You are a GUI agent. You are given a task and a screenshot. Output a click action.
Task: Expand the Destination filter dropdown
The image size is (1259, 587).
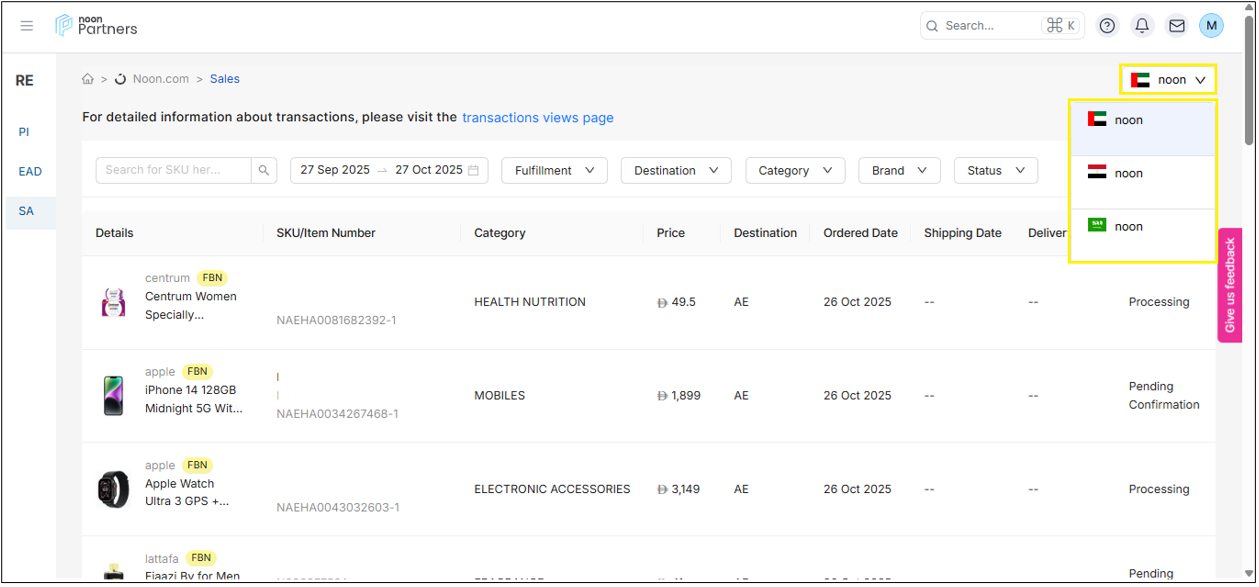[676, 171]
